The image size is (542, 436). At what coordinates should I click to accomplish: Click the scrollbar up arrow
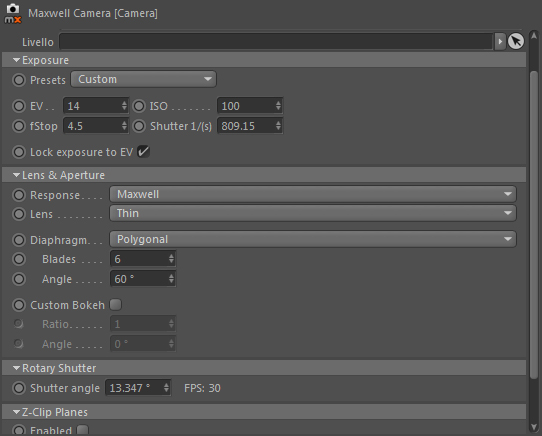(534, 36)
